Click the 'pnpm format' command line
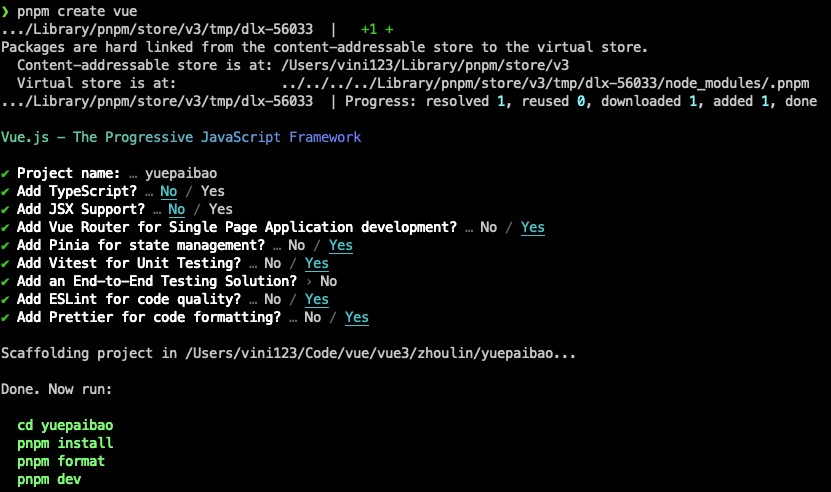Image resolution: width=831 pixels, height=492 pixels. coord(61,461)
